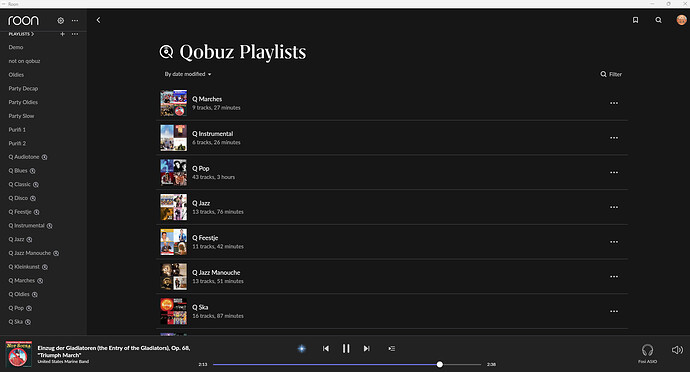Add a new playlist with plus icon
Viewport: 690px width, 372px height.
(62, 34)
